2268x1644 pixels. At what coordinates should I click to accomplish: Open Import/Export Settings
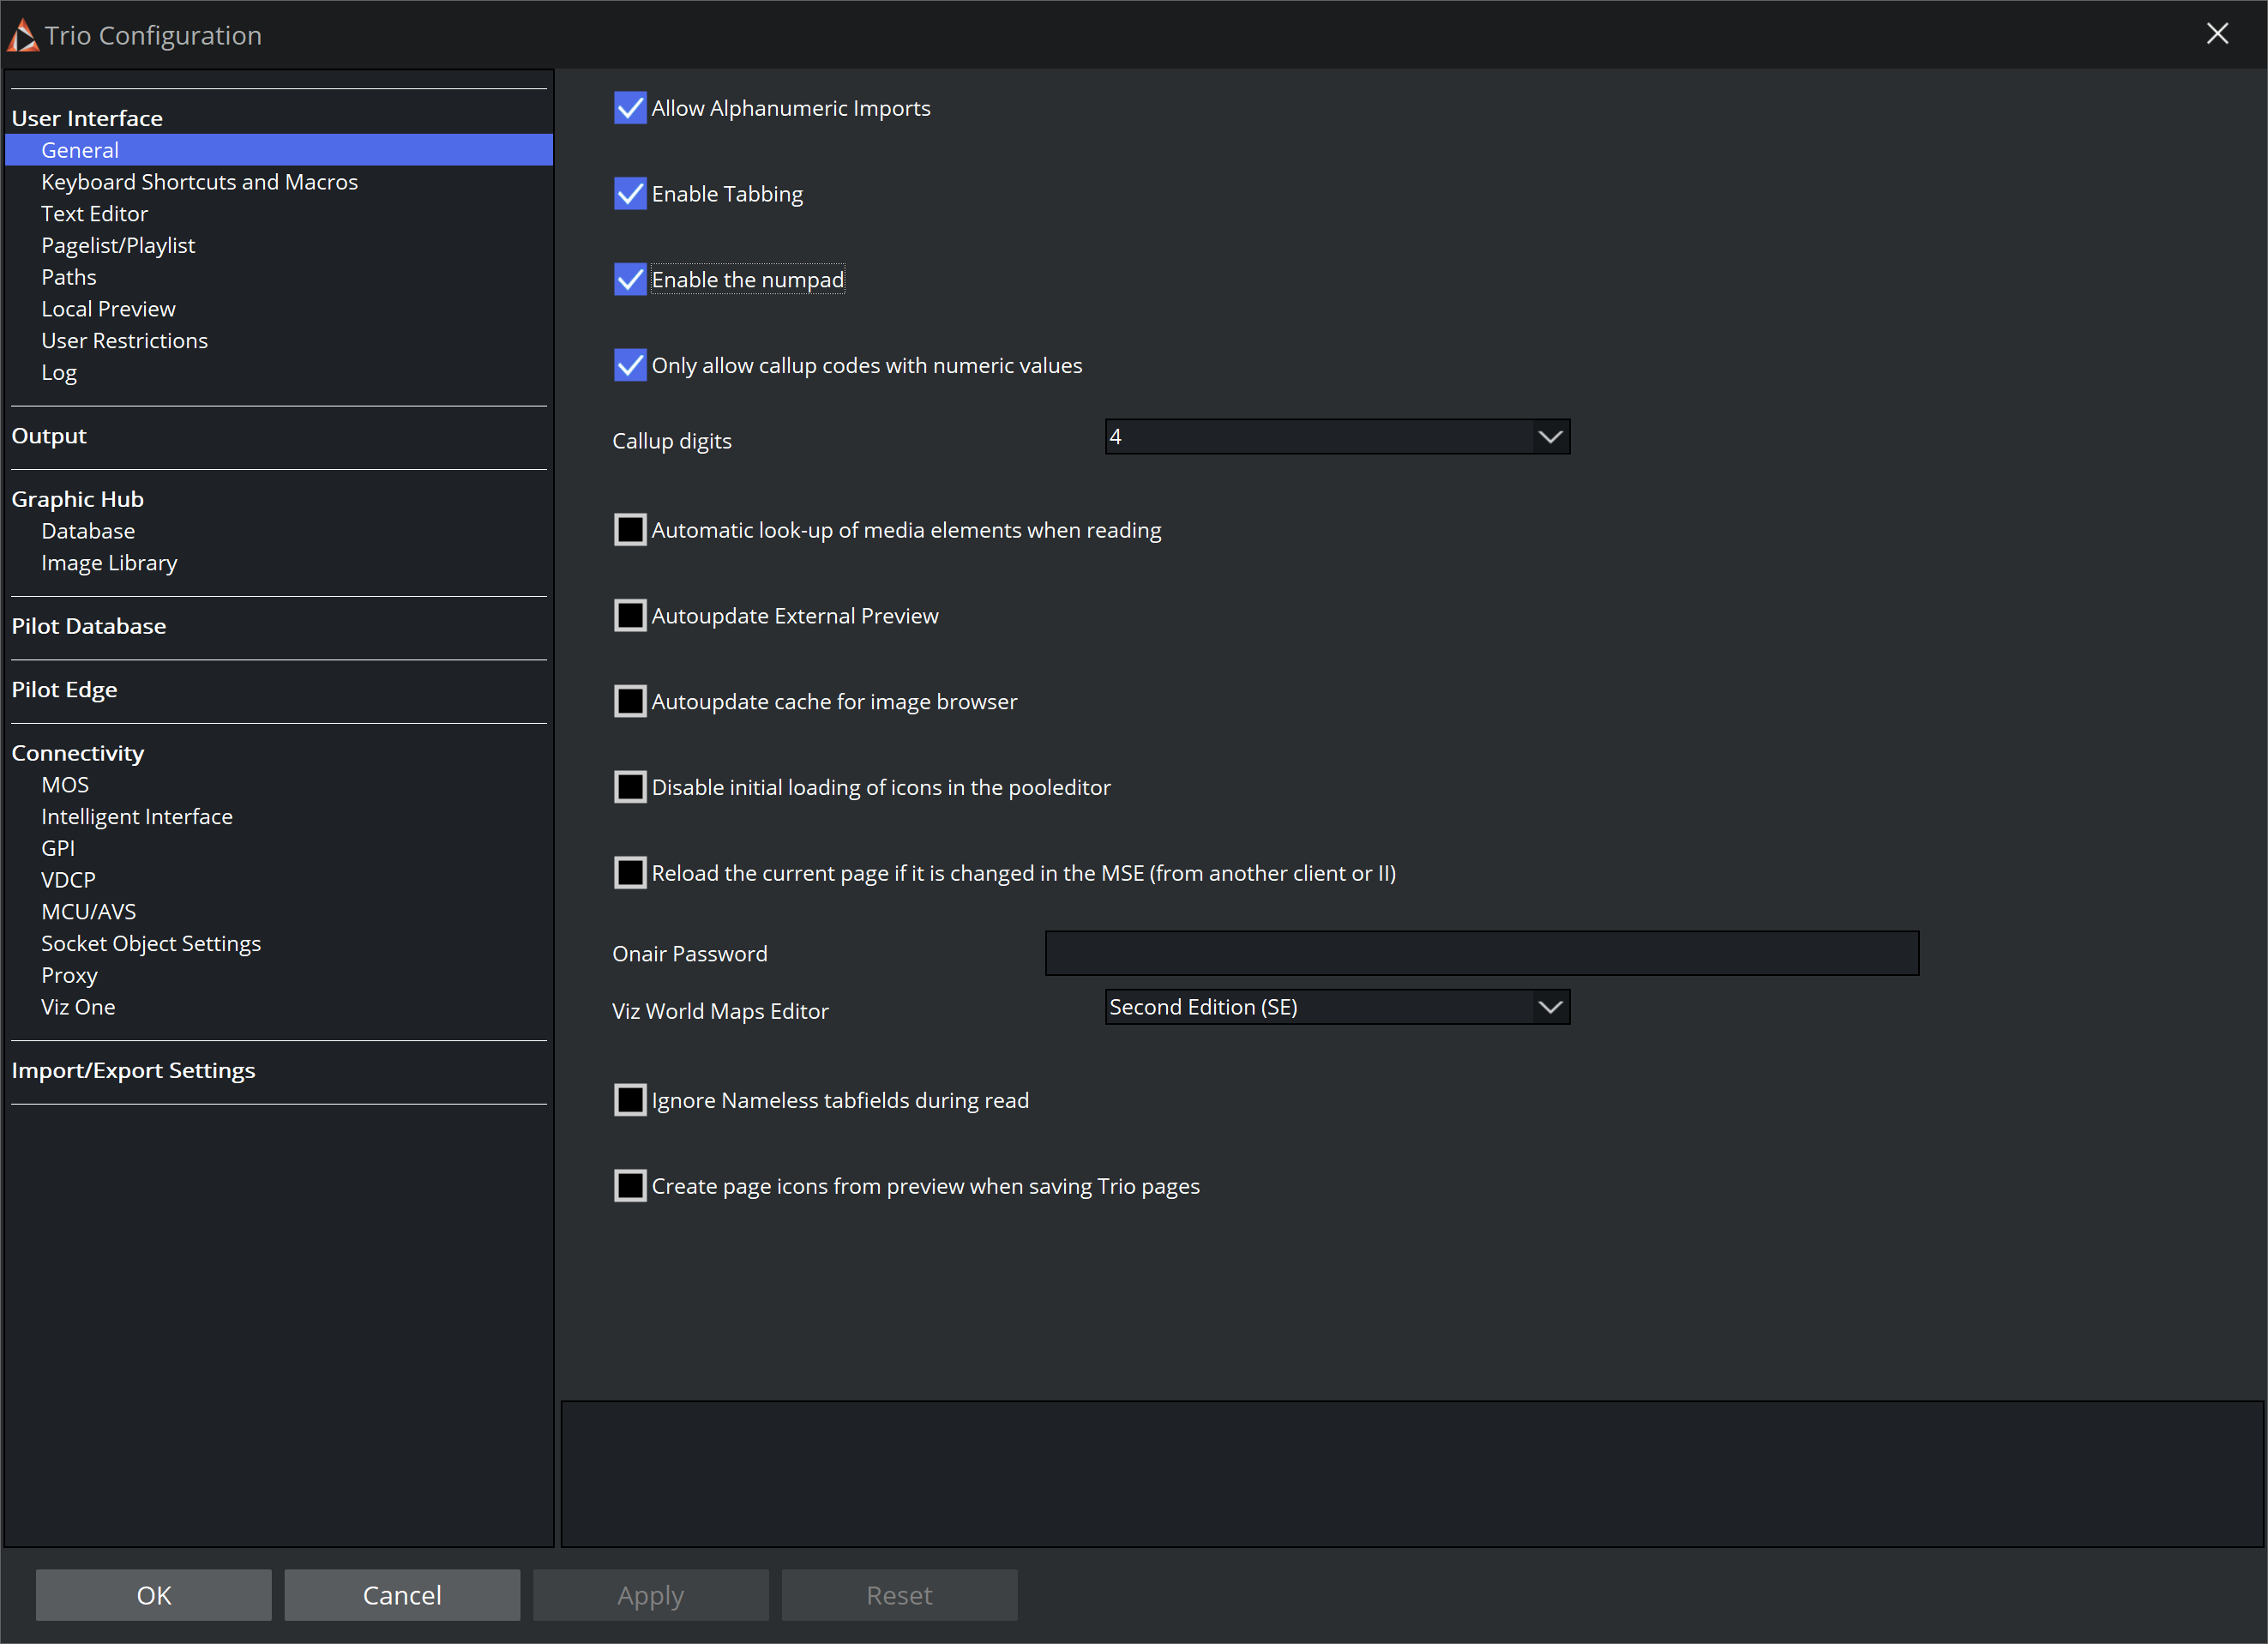(133, 1071)
